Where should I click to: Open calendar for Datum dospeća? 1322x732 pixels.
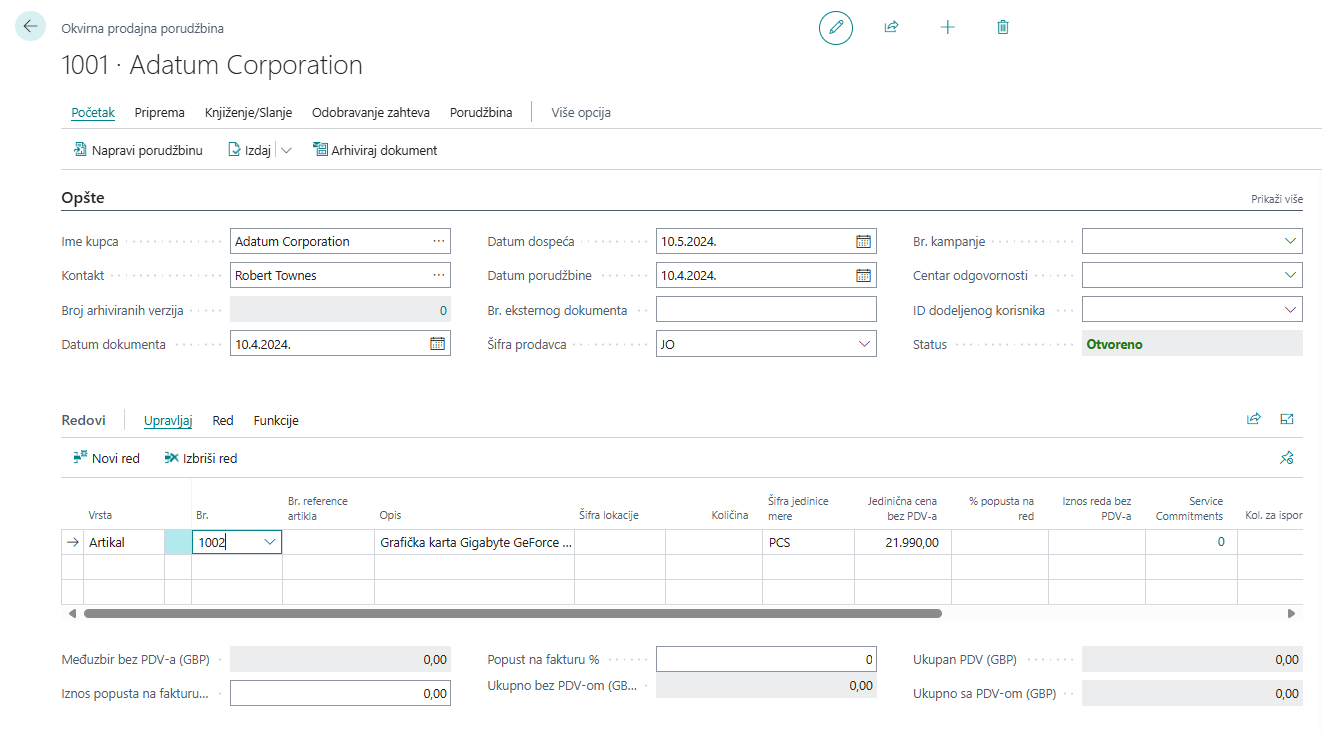[863, 241]
